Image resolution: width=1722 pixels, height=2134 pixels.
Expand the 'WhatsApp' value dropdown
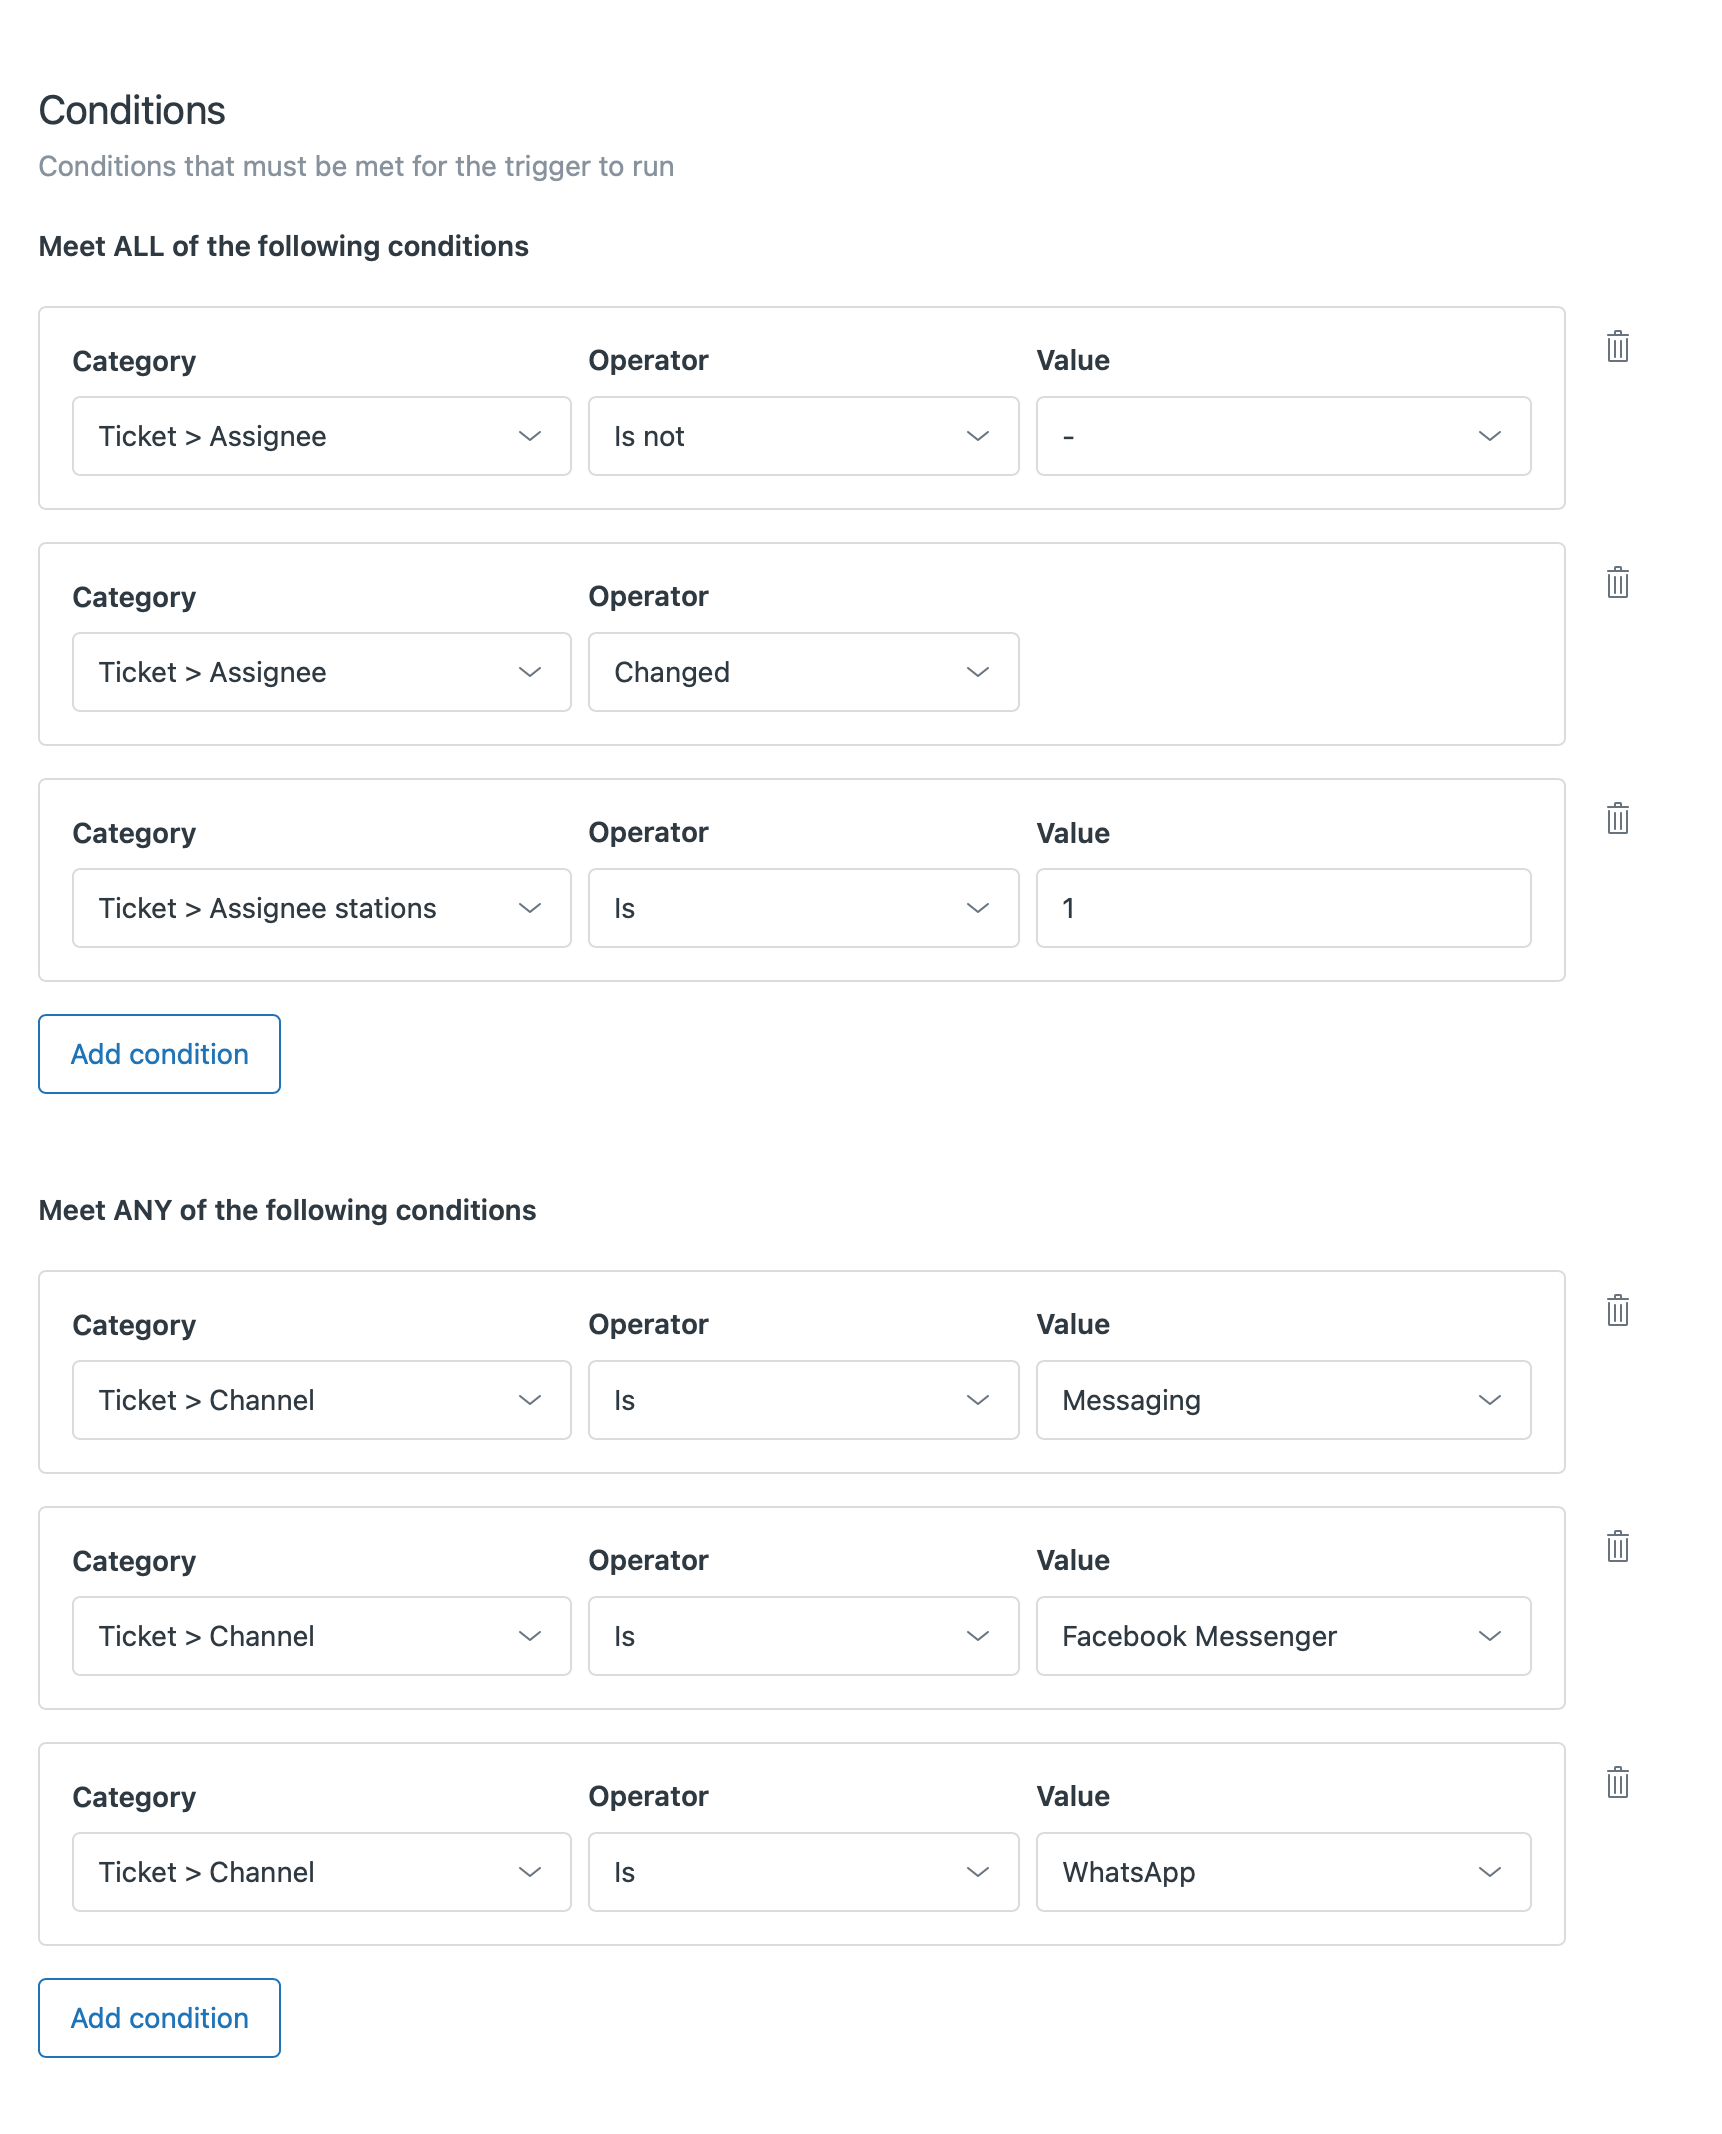(1283, 1872)
